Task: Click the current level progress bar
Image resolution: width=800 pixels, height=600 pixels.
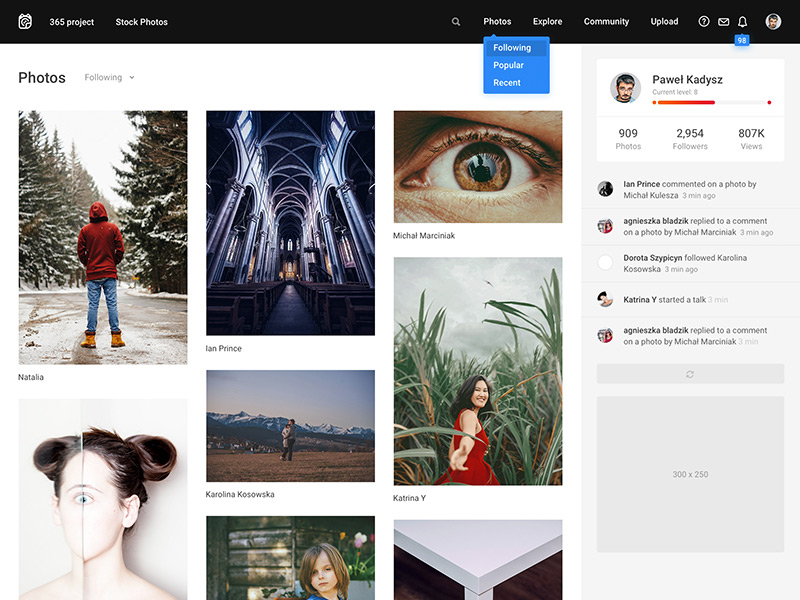Action: tap(711, 102)
